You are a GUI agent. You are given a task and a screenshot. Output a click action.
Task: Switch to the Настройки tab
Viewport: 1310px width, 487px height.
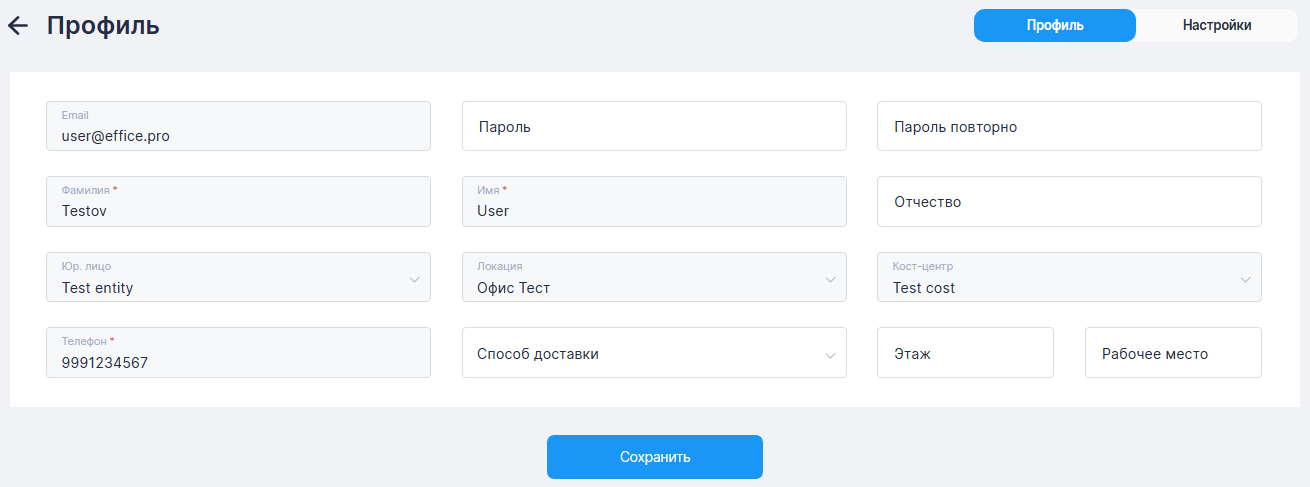[1216, 26]
